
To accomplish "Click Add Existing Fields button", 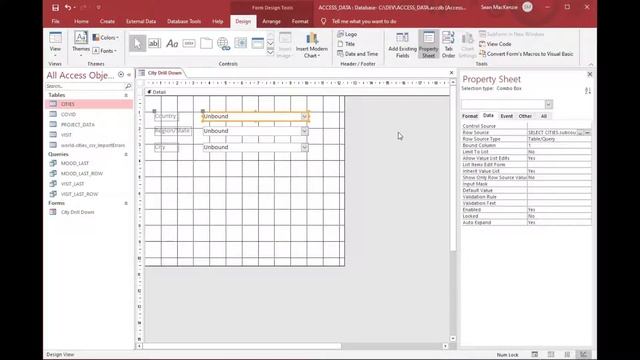I will coord(402,45).
